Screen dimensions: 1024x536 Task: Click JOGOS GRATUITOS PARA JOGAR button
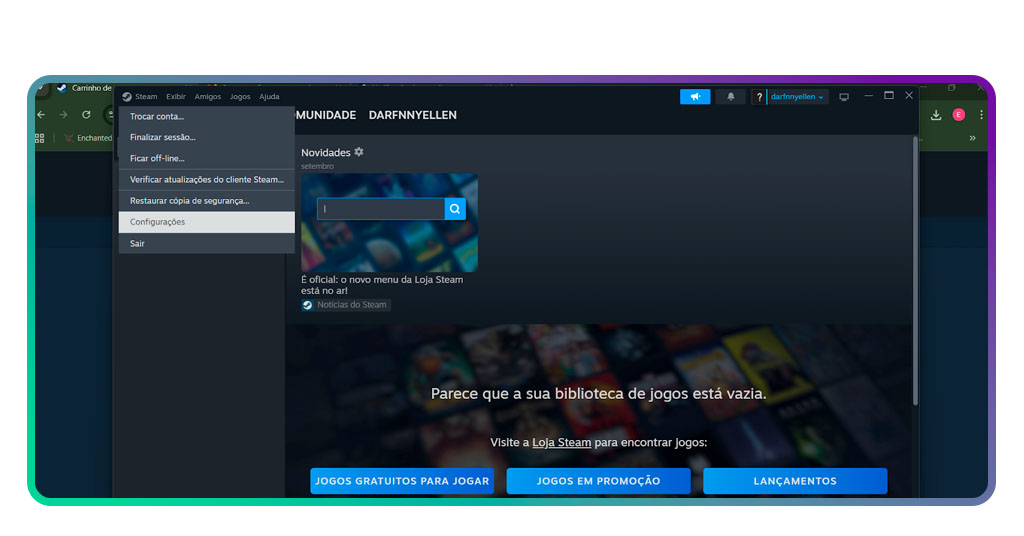pos(402,481)
